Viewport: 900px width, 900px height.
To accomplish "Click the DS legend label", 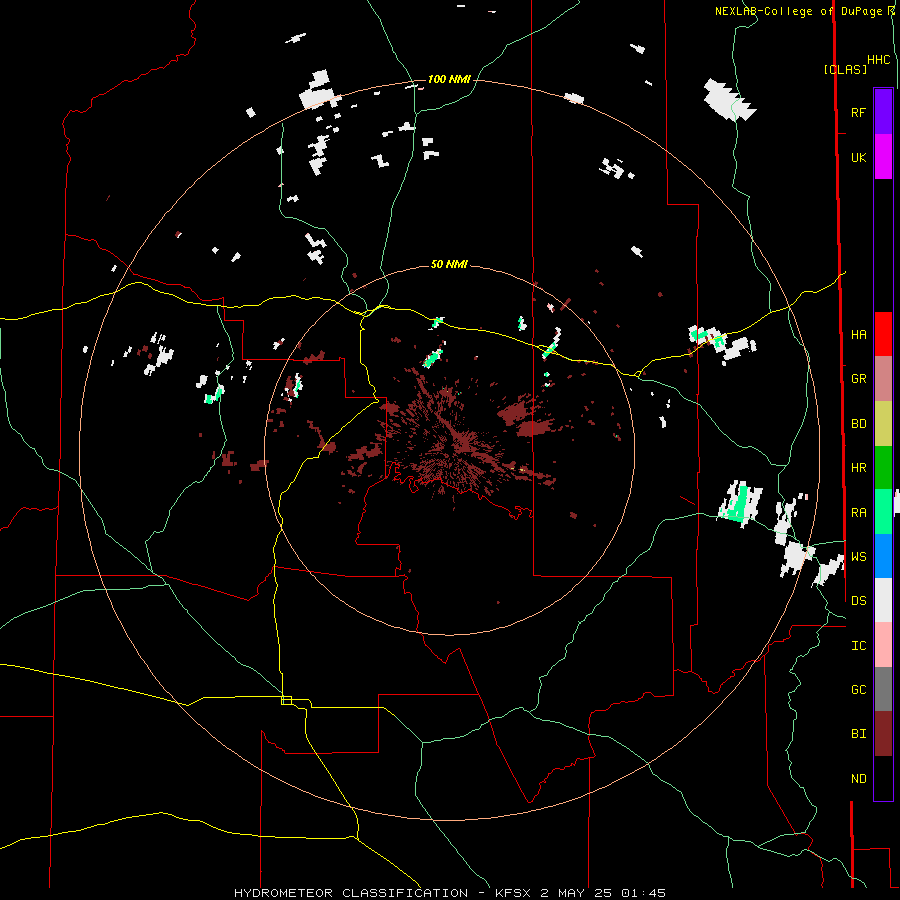I will pyautogui.click(x=858, y=600).
